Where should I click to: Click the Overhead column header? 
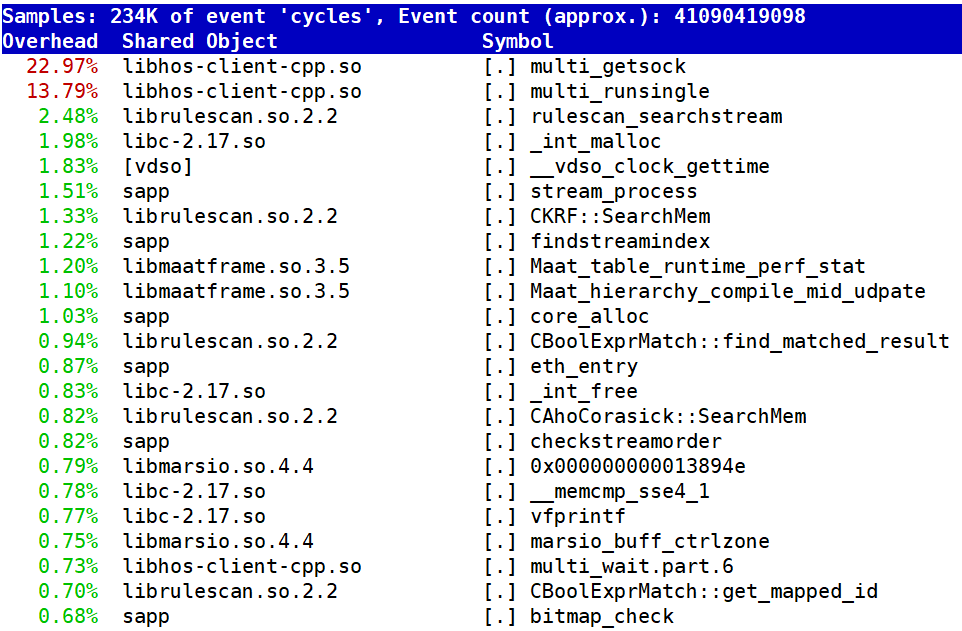(x=50, y=41)
